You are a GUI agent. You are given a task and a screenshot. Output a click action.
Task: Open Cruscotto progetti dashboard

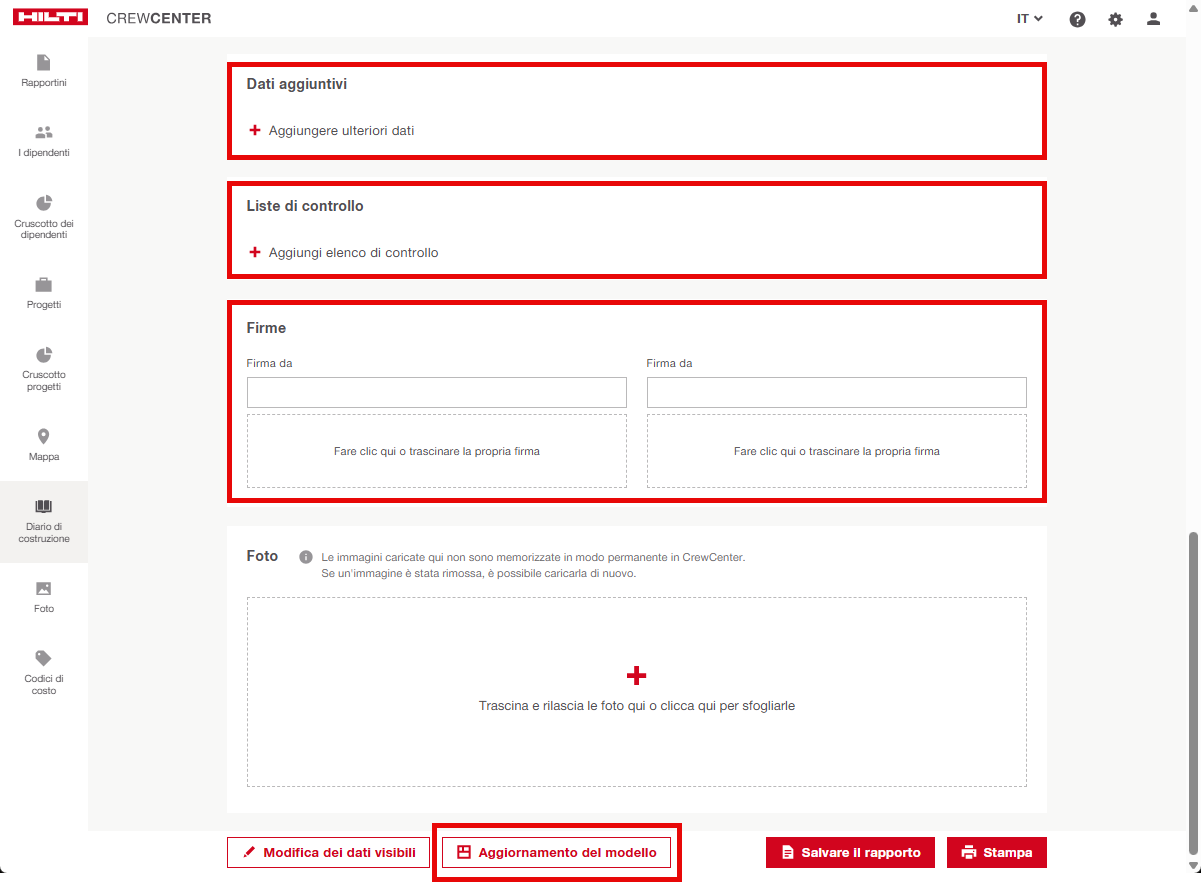click(44, 368)
